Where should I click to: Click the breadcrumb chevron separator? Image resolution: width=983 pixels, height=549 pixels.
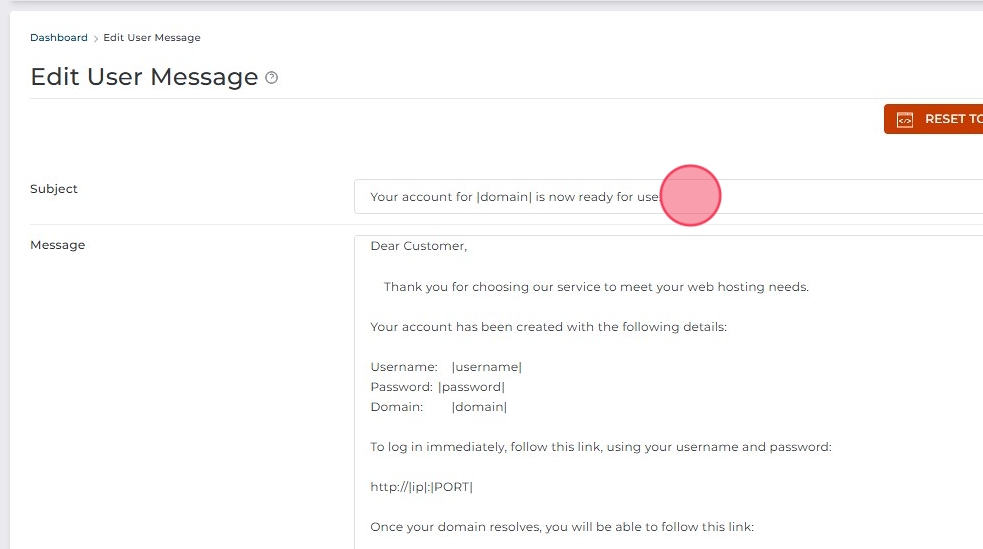click(96, 38)
